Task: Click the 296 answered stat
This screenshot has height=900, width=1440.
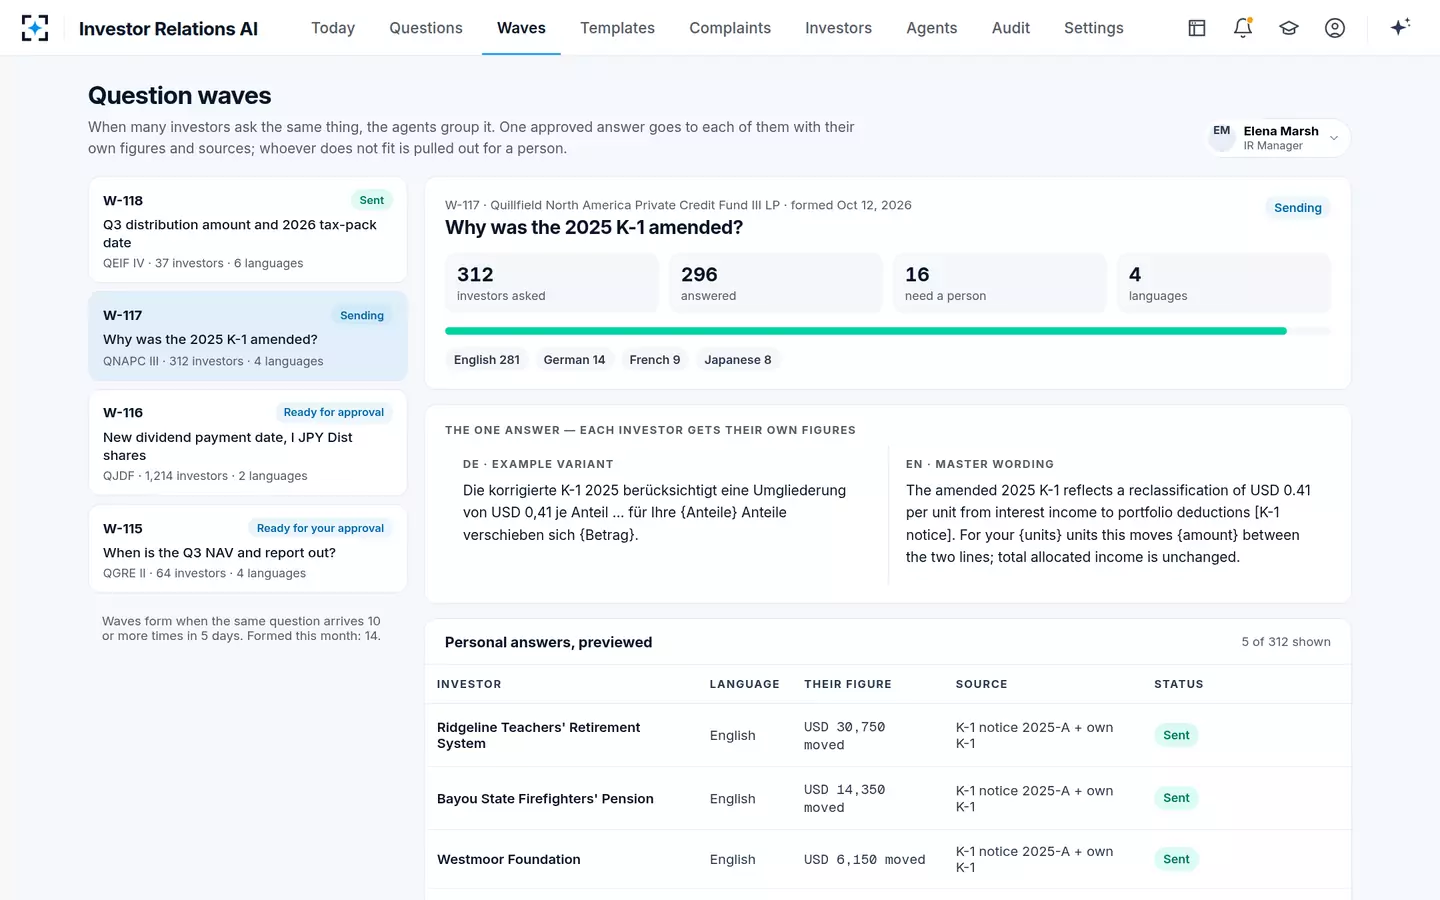Action: pos(776,283)
